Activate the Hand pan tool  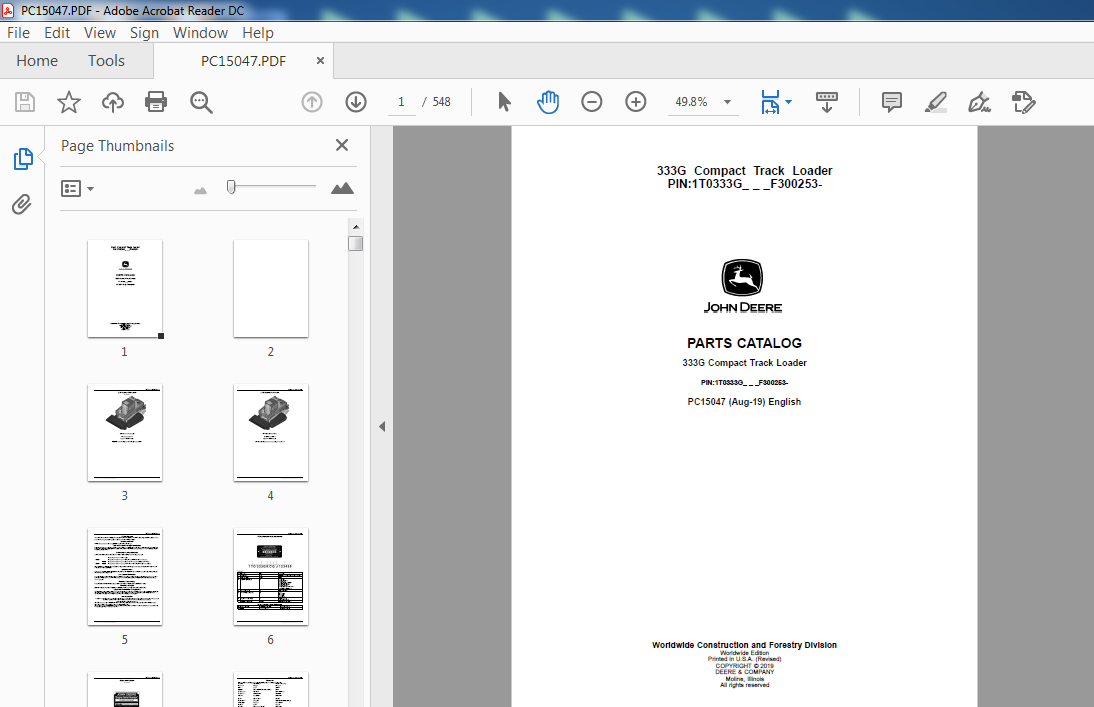click(x=548, y=102)
